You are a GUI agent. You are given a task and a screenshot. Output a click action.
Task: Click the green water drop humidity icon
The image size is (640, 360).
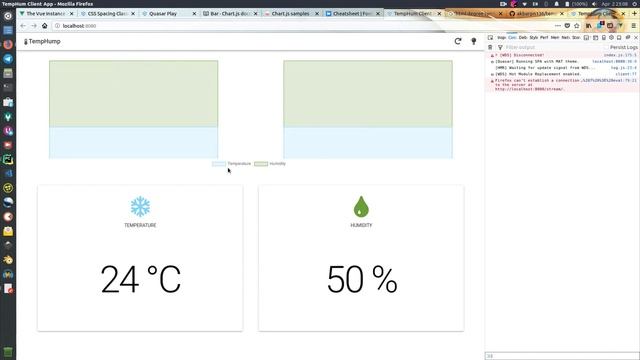point(361,207)
